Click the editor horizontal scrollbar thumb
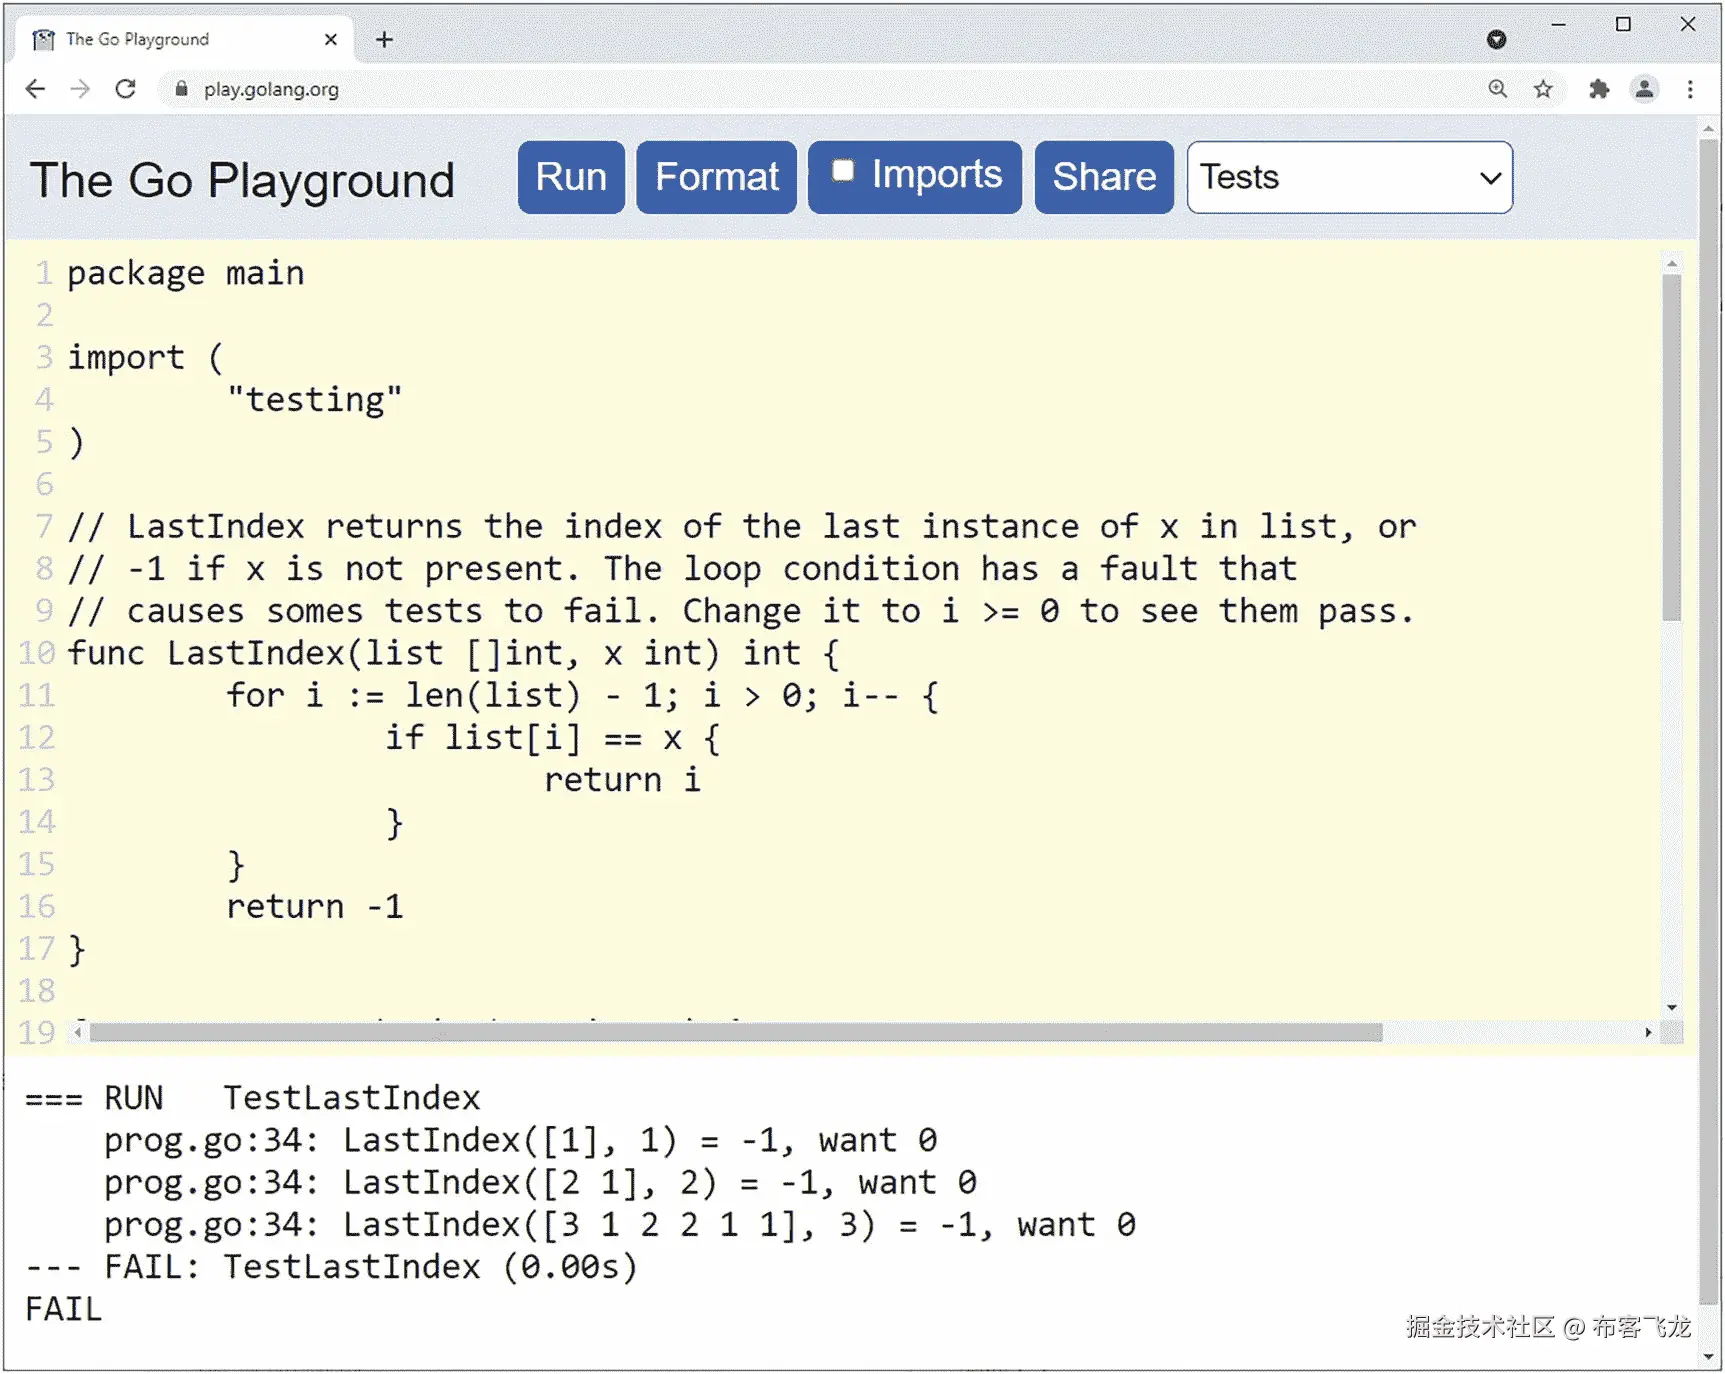 (736, 1032)
